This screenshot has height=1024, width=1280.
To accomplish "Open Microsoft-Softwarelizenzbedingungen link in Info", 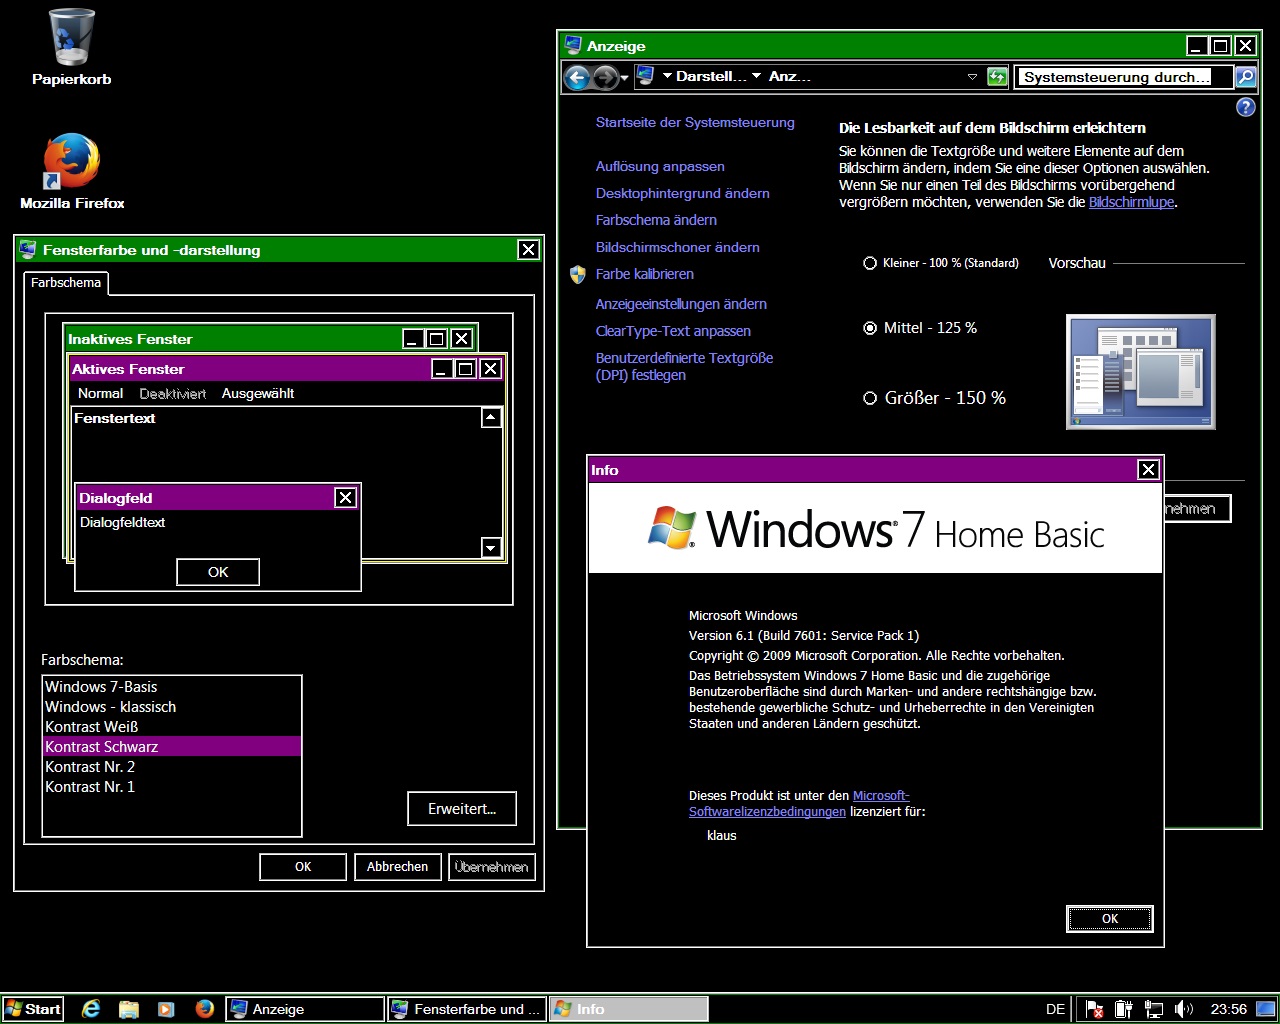I will click(799, 804).
